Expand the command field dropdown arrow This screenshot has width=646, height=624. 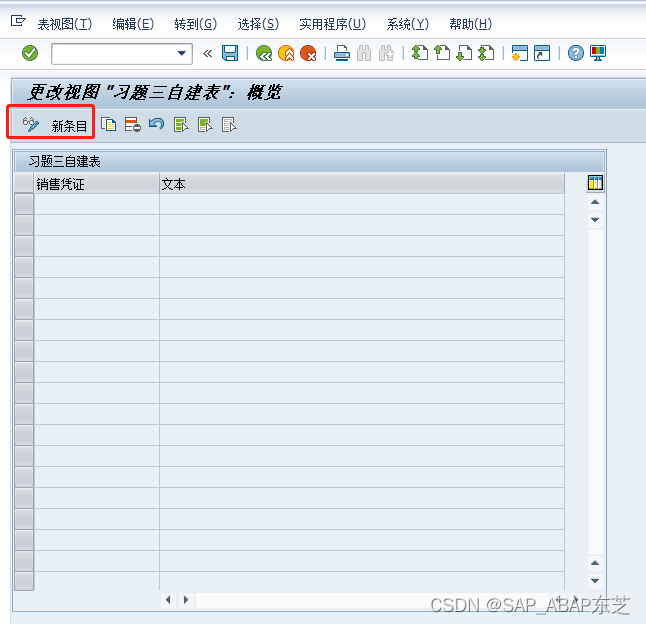tap(181, 53)
